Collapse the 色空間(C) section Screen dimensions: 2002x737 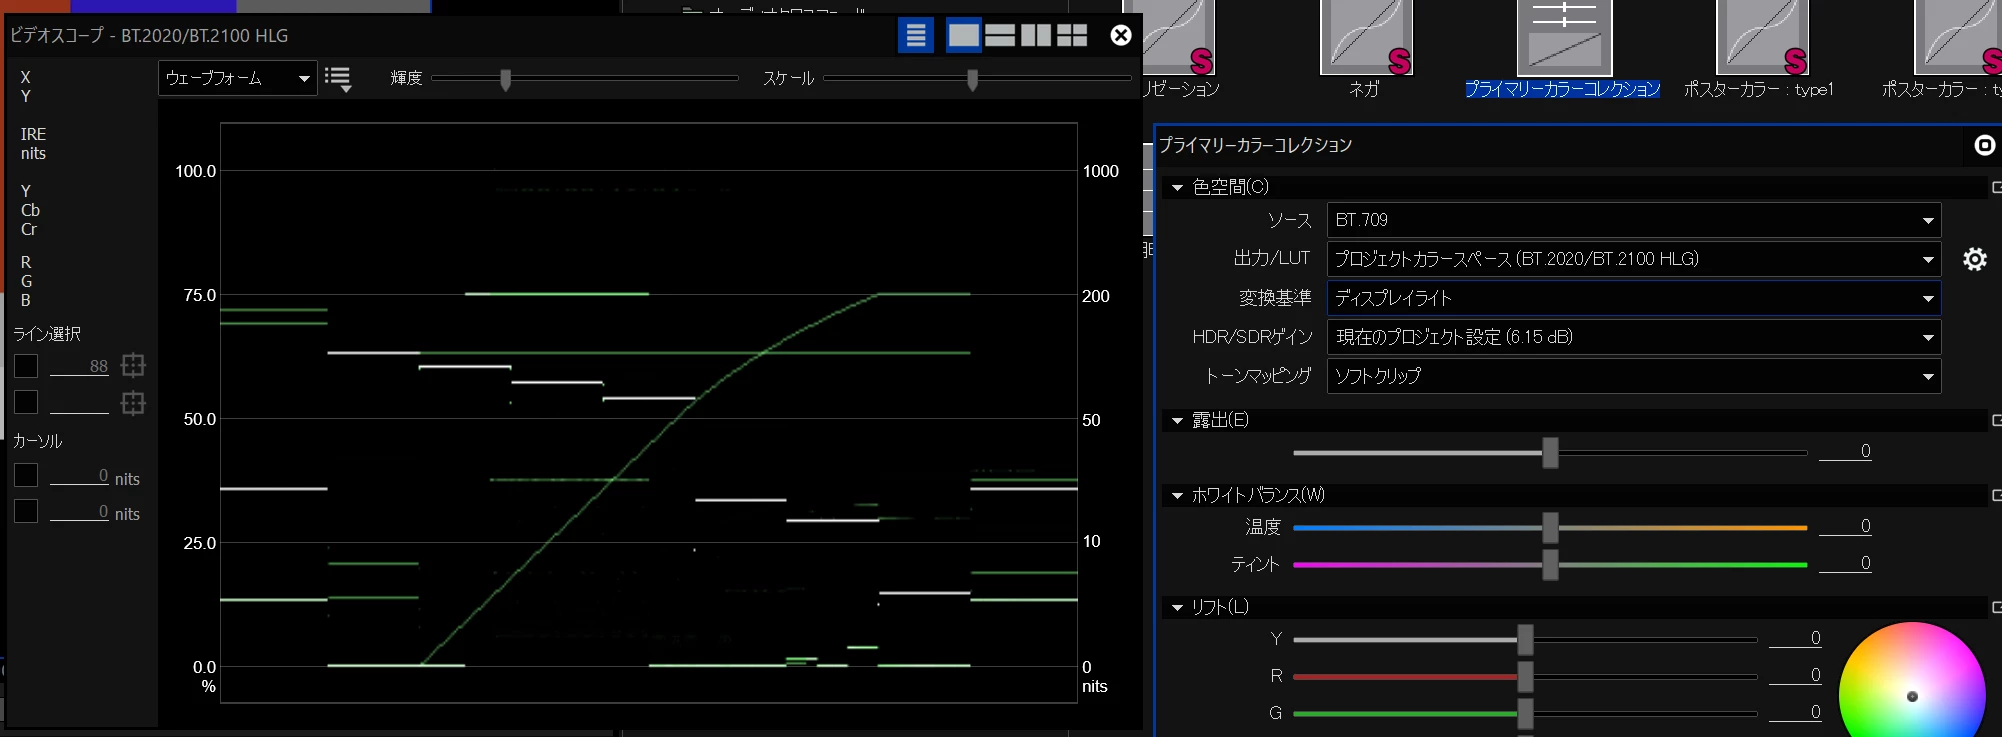pyautogui.click(x=1177, y=188)
